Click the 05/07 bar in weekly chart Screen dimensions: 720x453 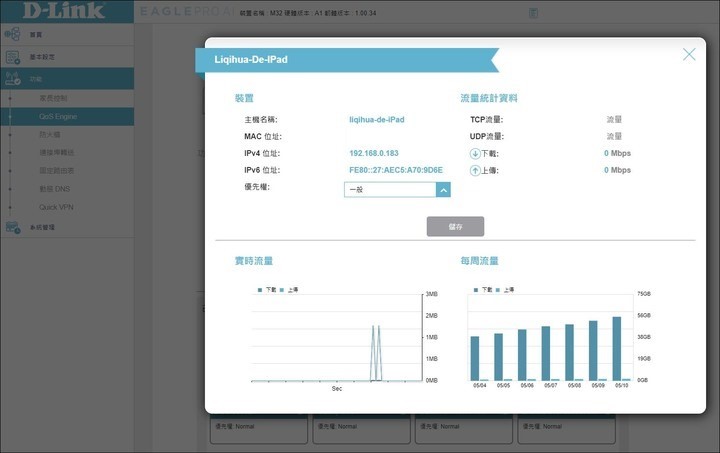click(x=546, y=353)
